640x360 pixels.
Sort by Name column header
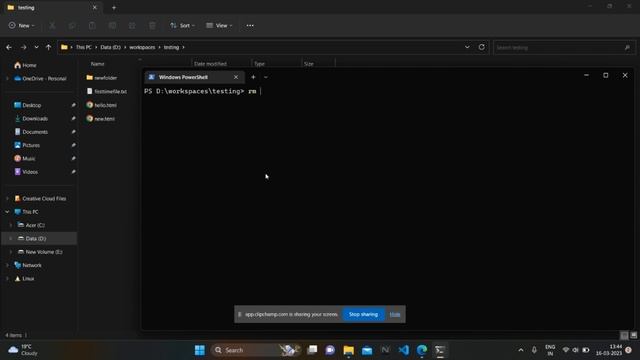coord(98,64)
